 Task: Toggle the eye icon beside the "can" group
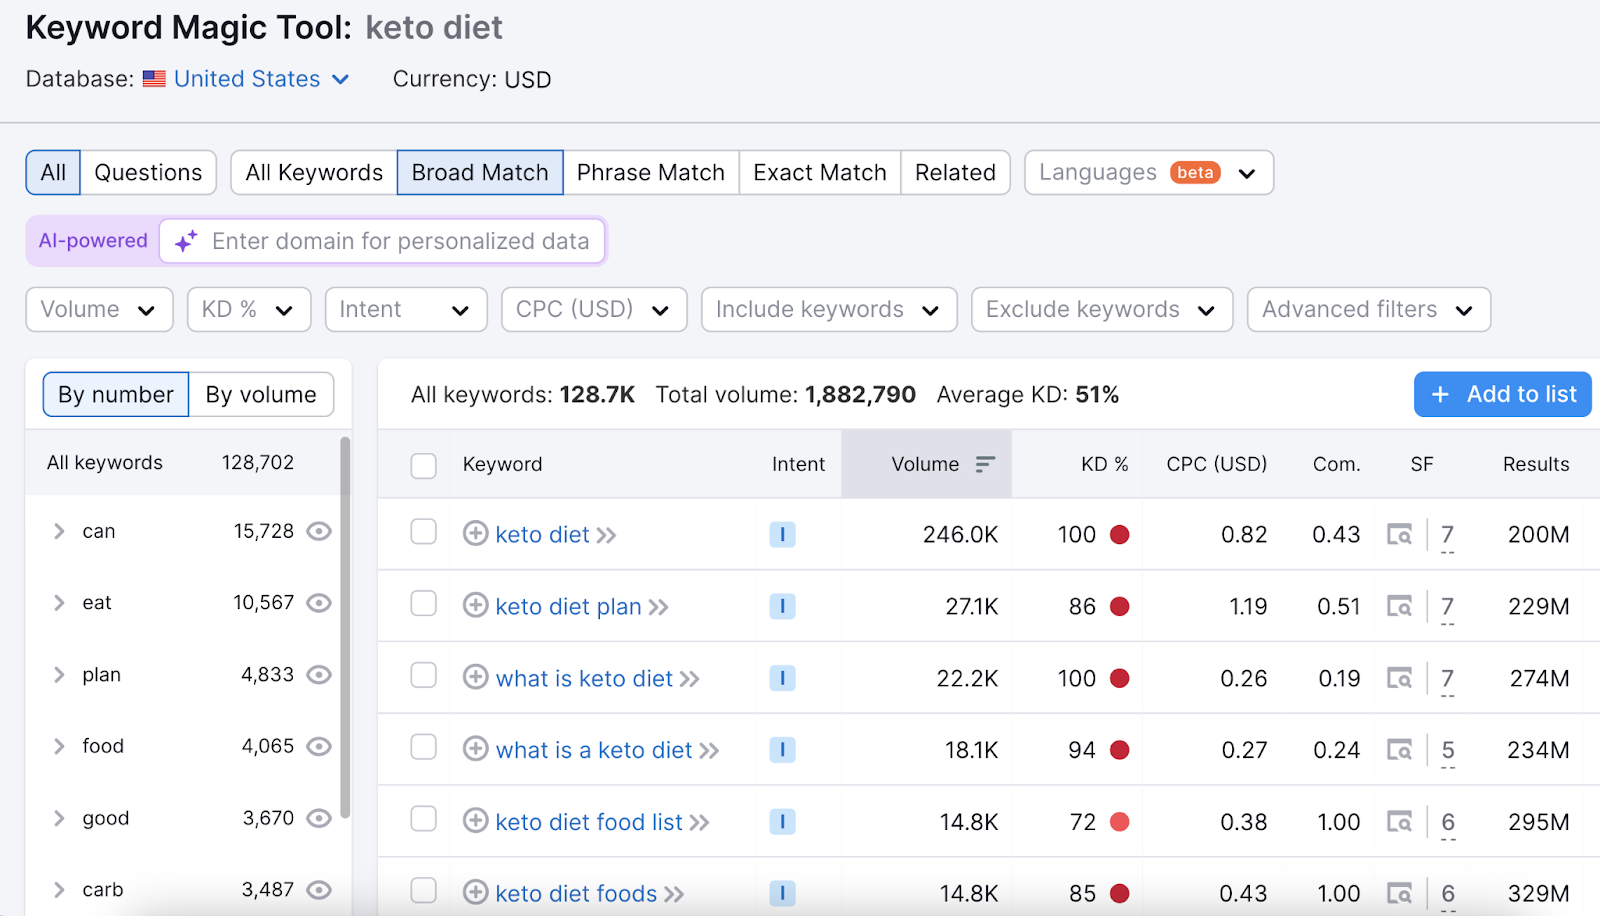point(318,531)
